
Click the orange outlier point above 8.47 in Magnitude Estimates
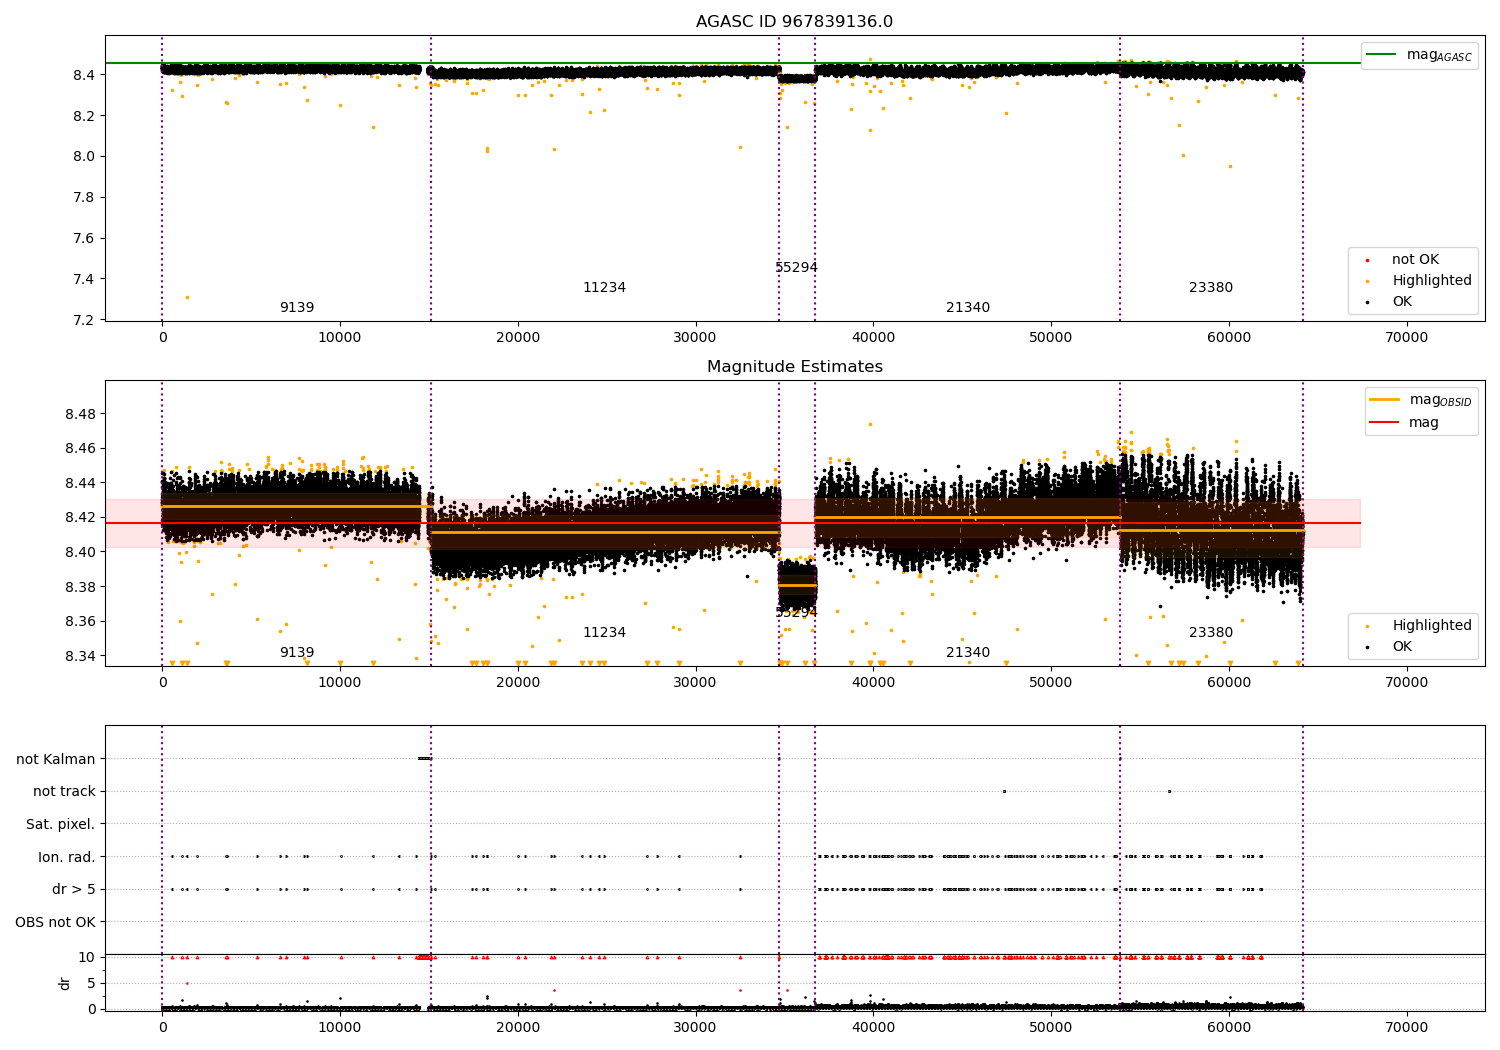[x=870, y=424]
